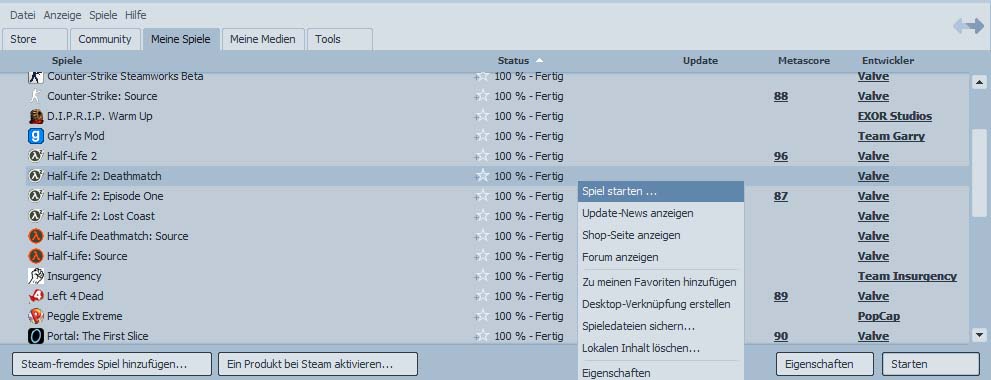The image size is (991, 380).
Task: Click the scrollbar up arrow
Action: click(x=979, y=82)
